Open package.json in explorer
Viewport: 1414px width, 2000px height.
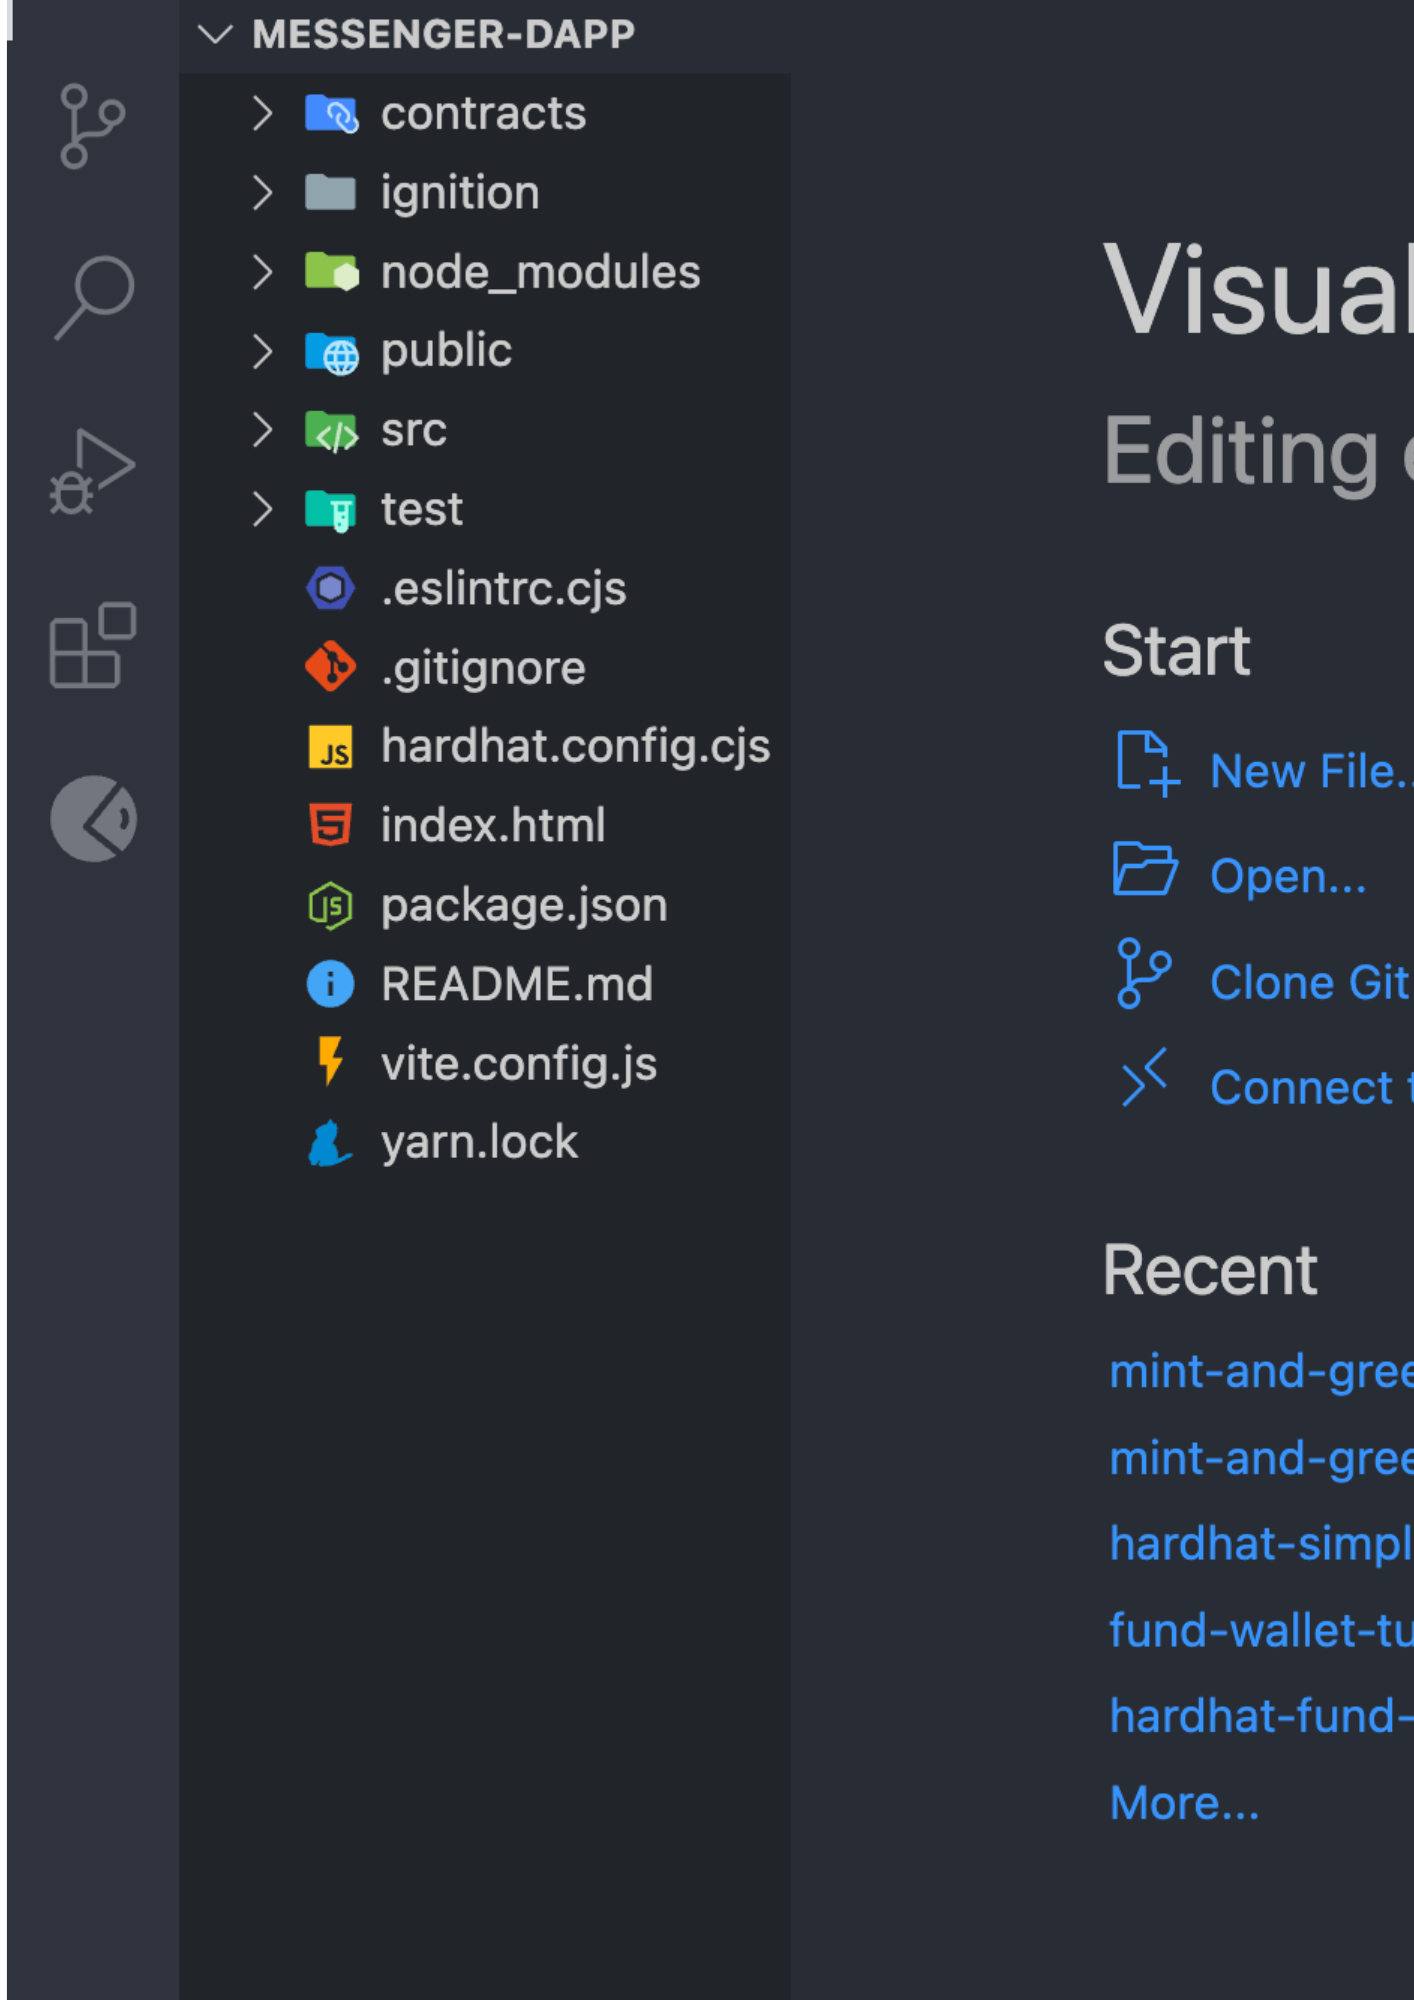coord(524,906)
